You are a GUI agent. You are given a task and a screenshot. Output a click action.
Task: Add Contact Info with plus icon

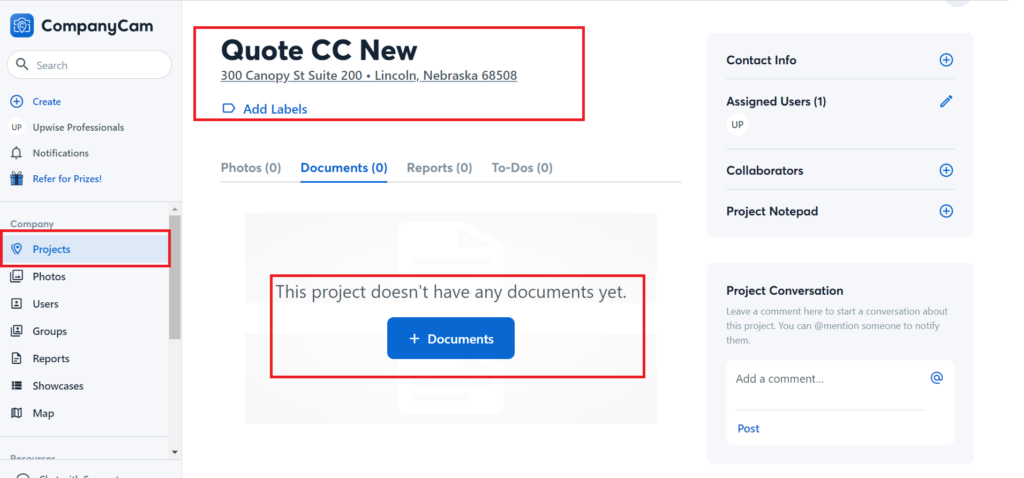[x=946, y=60]
